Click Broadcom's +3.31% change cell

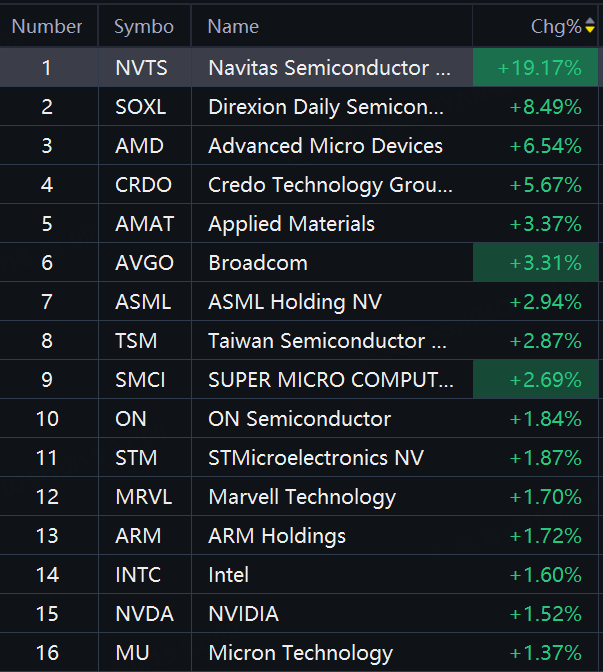pos(535,262)
